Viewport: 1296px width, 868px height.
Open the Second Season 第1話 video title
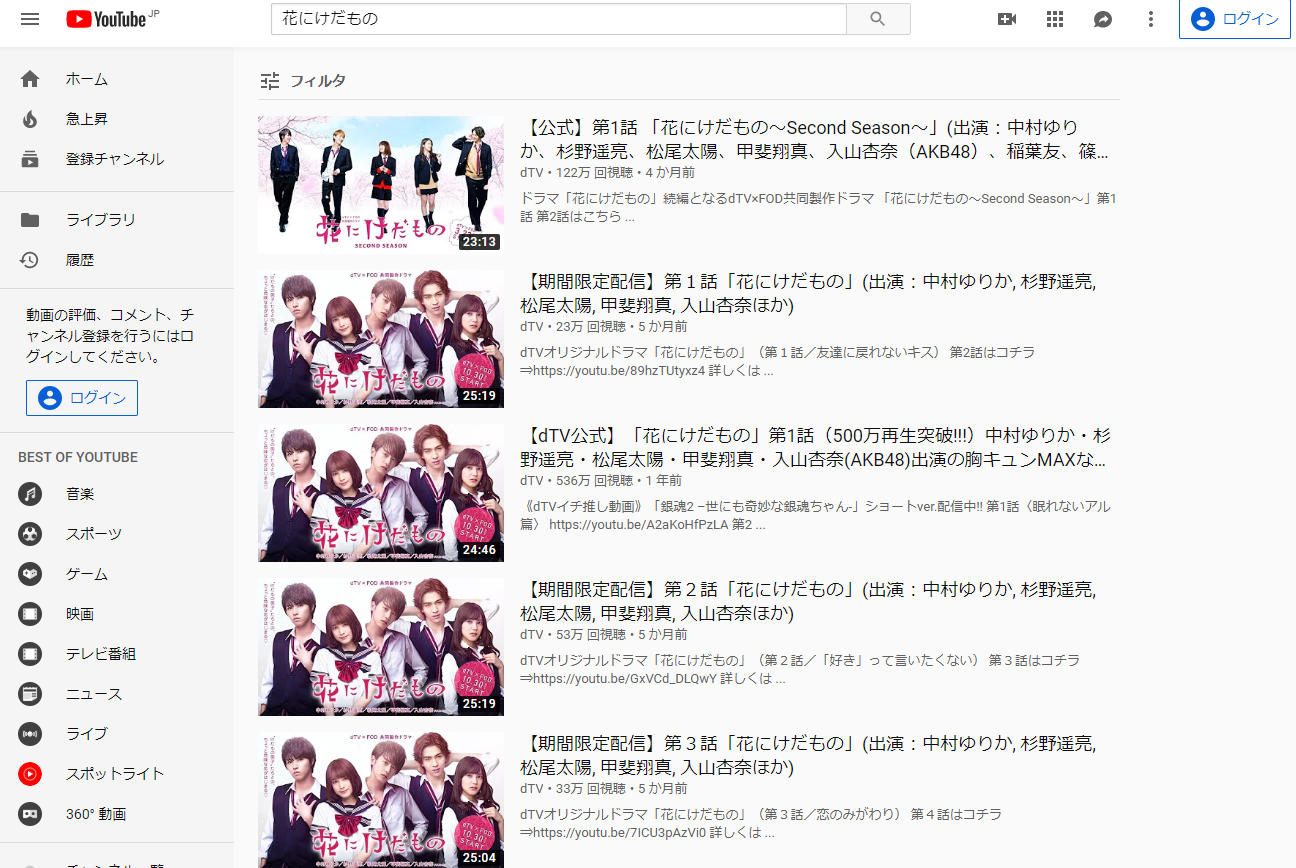pos(814,140)
